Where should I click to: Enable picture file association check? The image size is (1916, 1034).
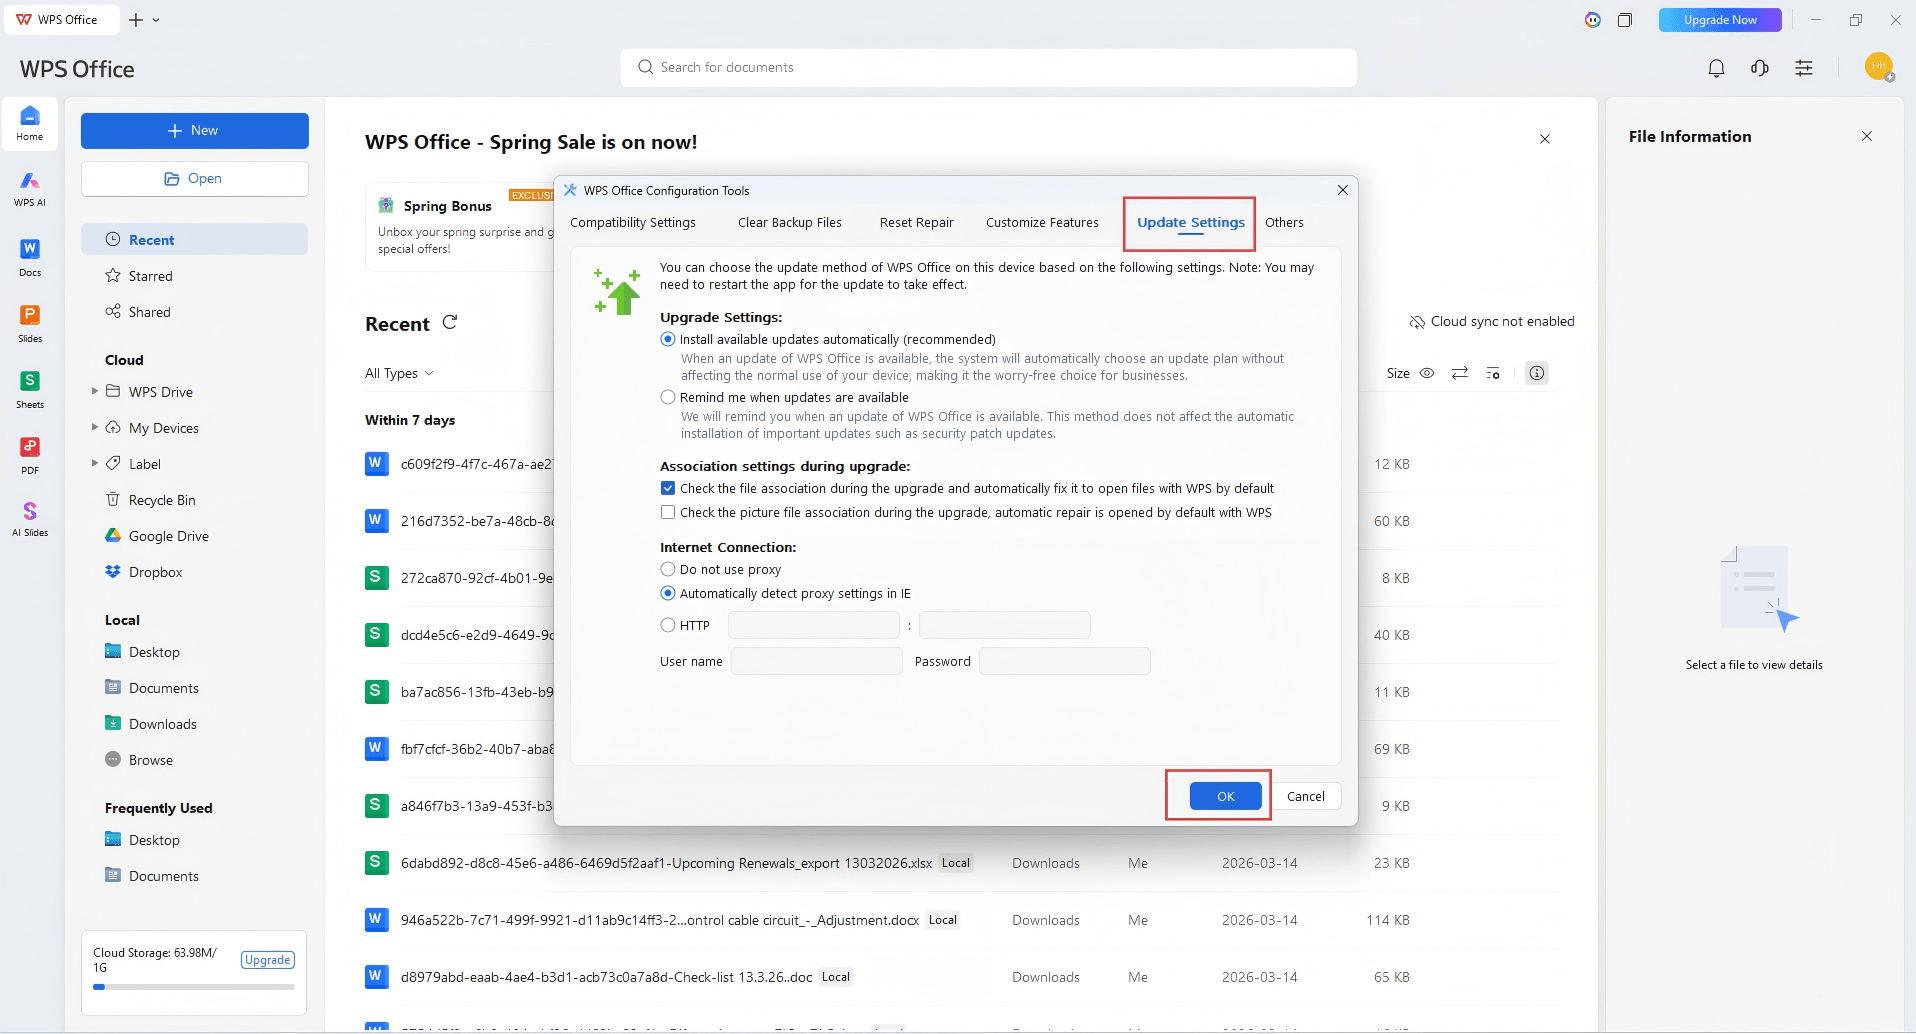pyautogui.click(x=668, y=512)
